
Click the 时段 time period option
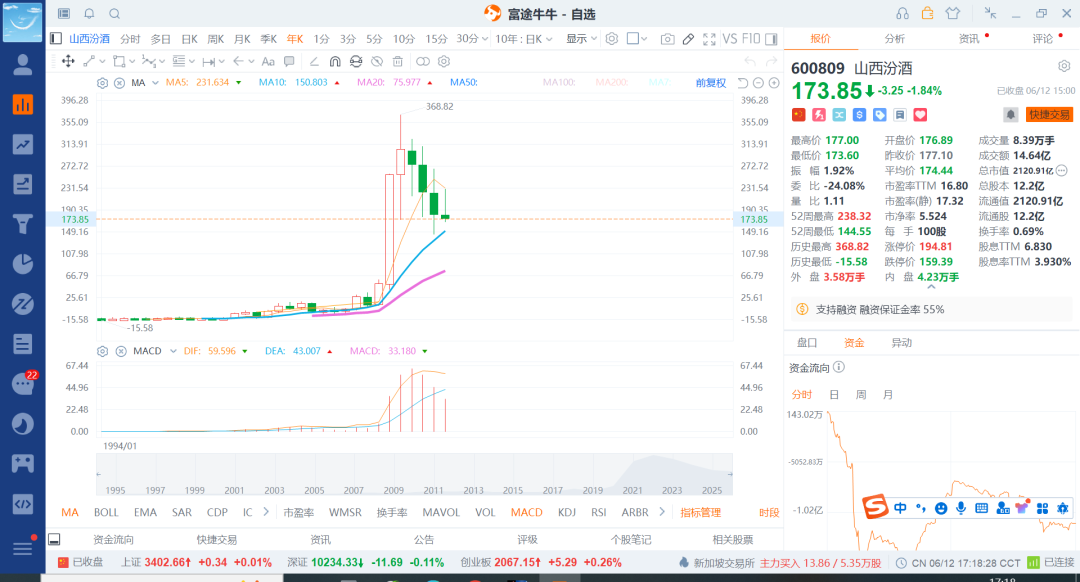pyautogui.click(x=769, y=512)
